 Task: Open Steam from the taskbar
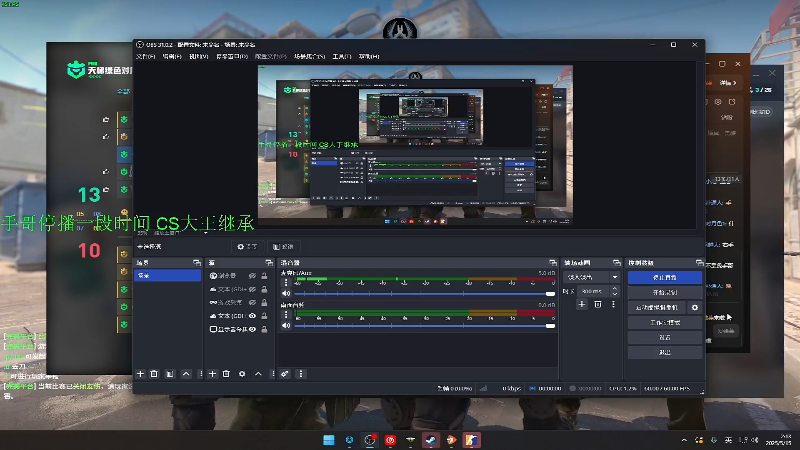coord(431,440)
